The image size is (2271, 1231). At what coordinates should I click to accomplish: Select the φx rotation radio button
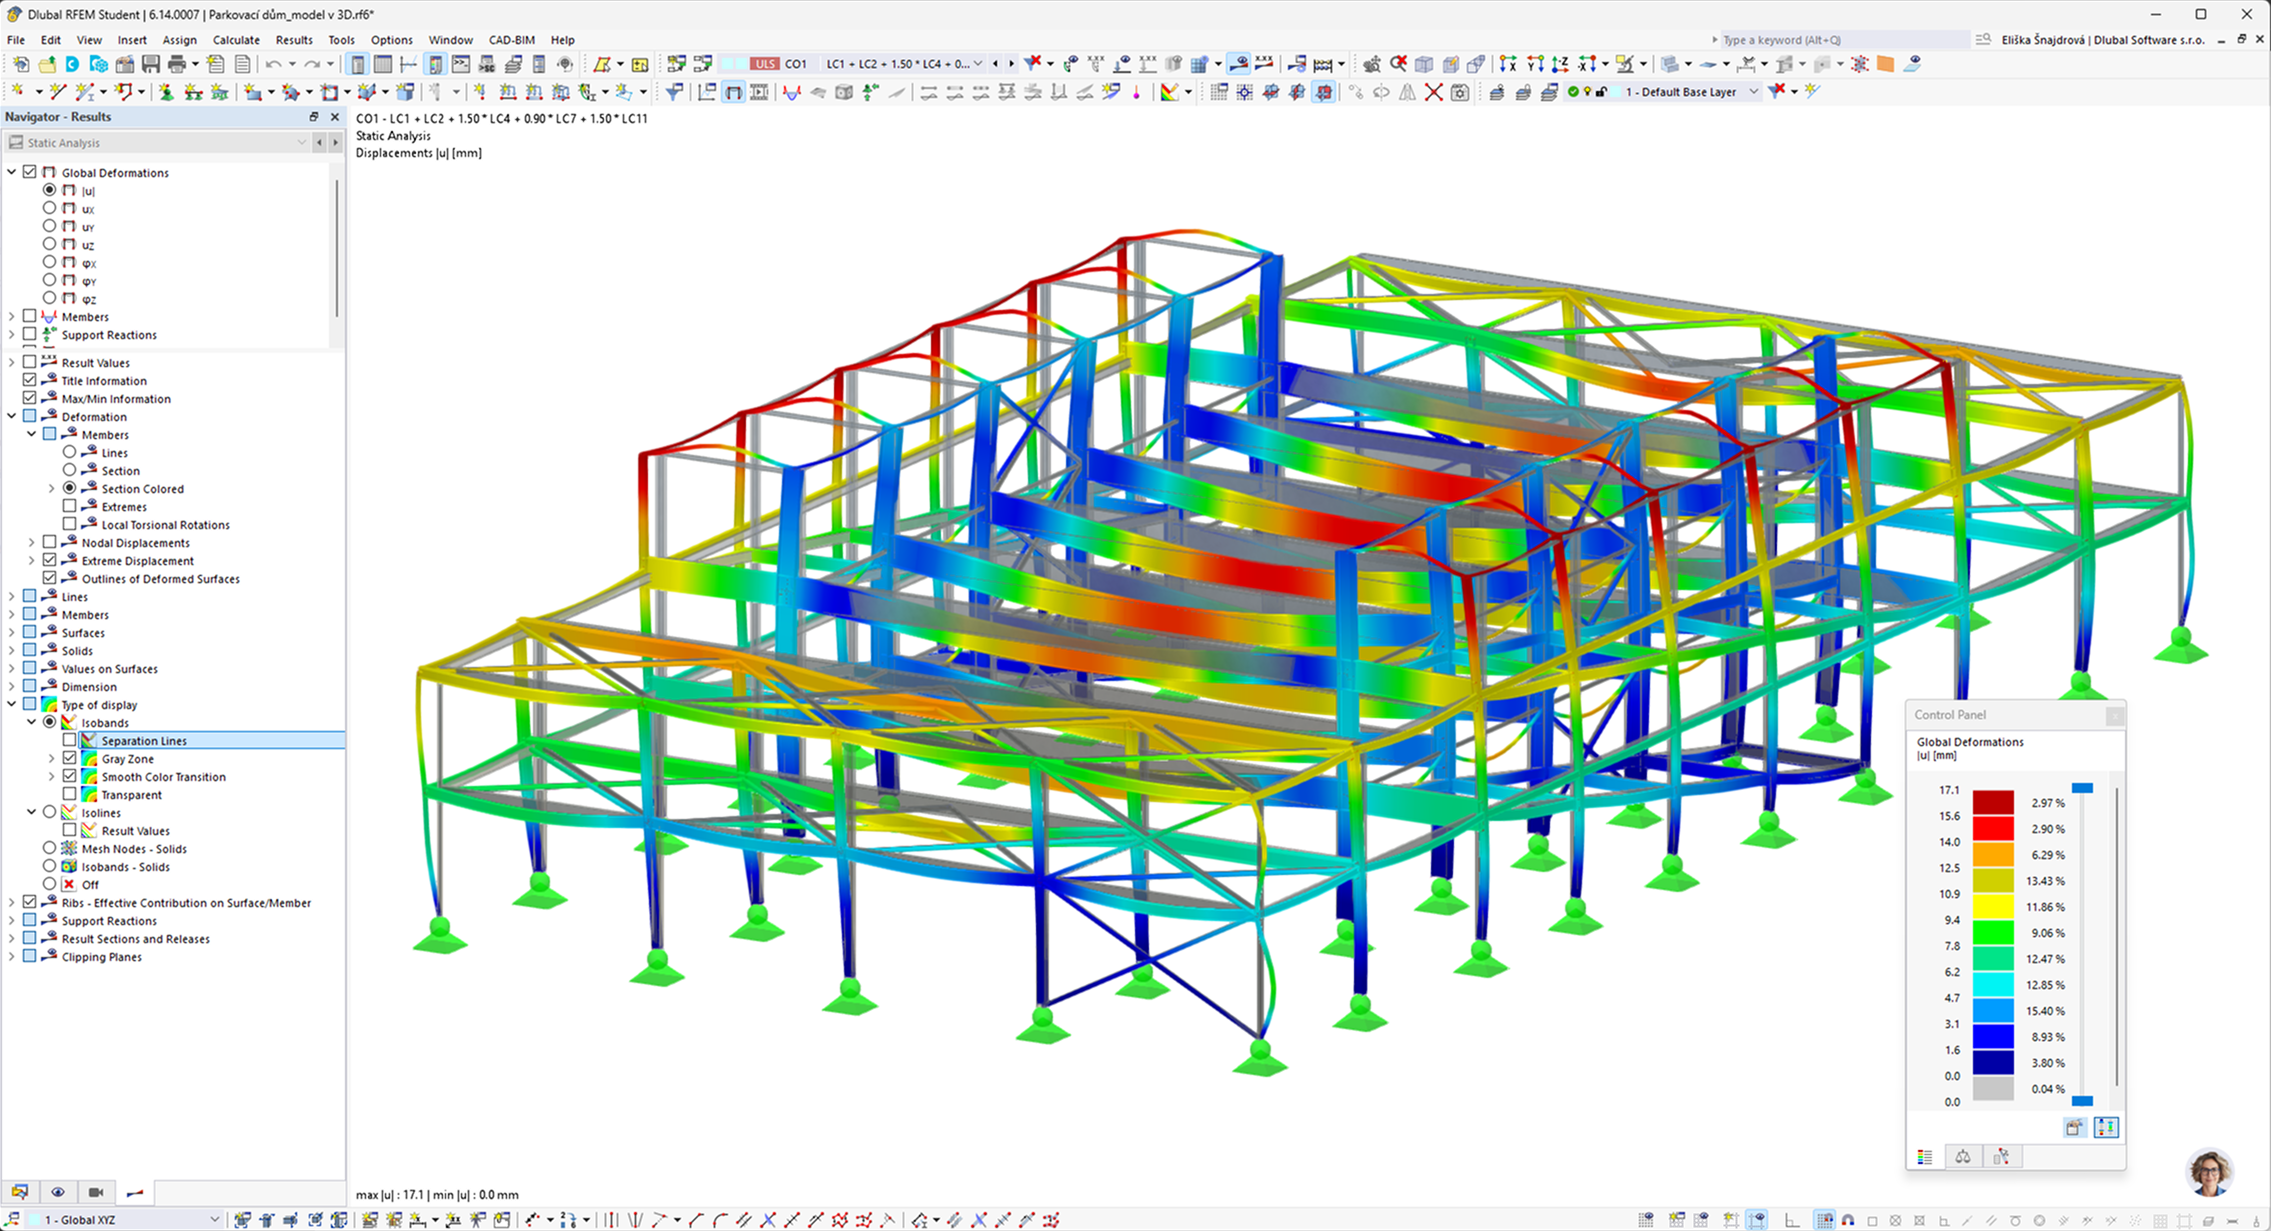tap(49, 262)
